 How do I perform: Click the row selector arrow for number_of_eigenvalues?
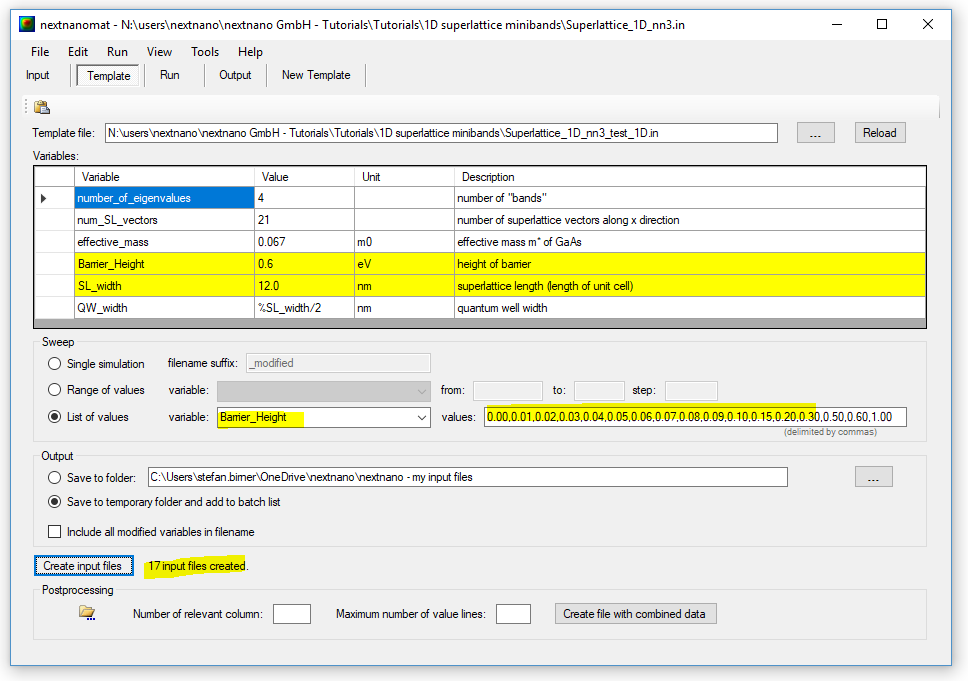pyautogui.click(x=44, y=198)
